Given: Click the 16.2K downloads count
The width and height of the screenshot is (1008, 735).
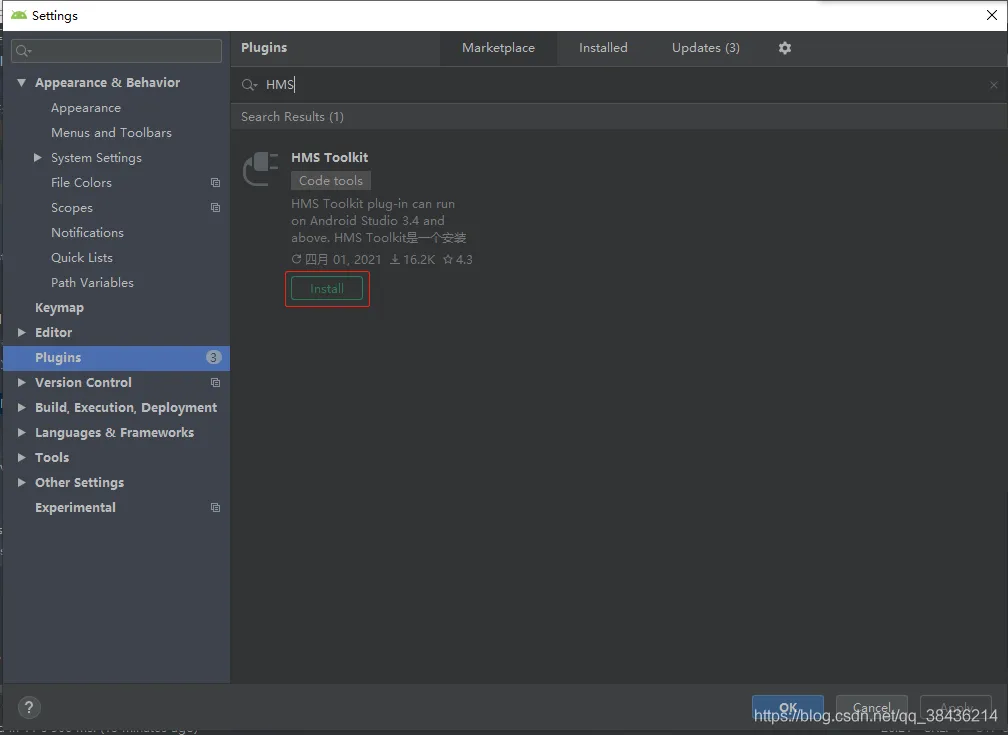Looking at the screenshot, I should click(x=413, y=260).
